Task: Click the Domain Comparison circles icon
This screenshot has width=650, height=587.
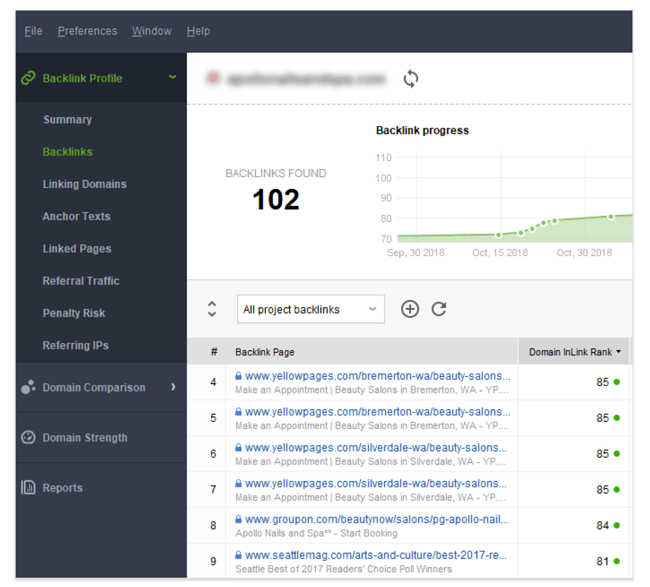Action: [x=28, y=388]
